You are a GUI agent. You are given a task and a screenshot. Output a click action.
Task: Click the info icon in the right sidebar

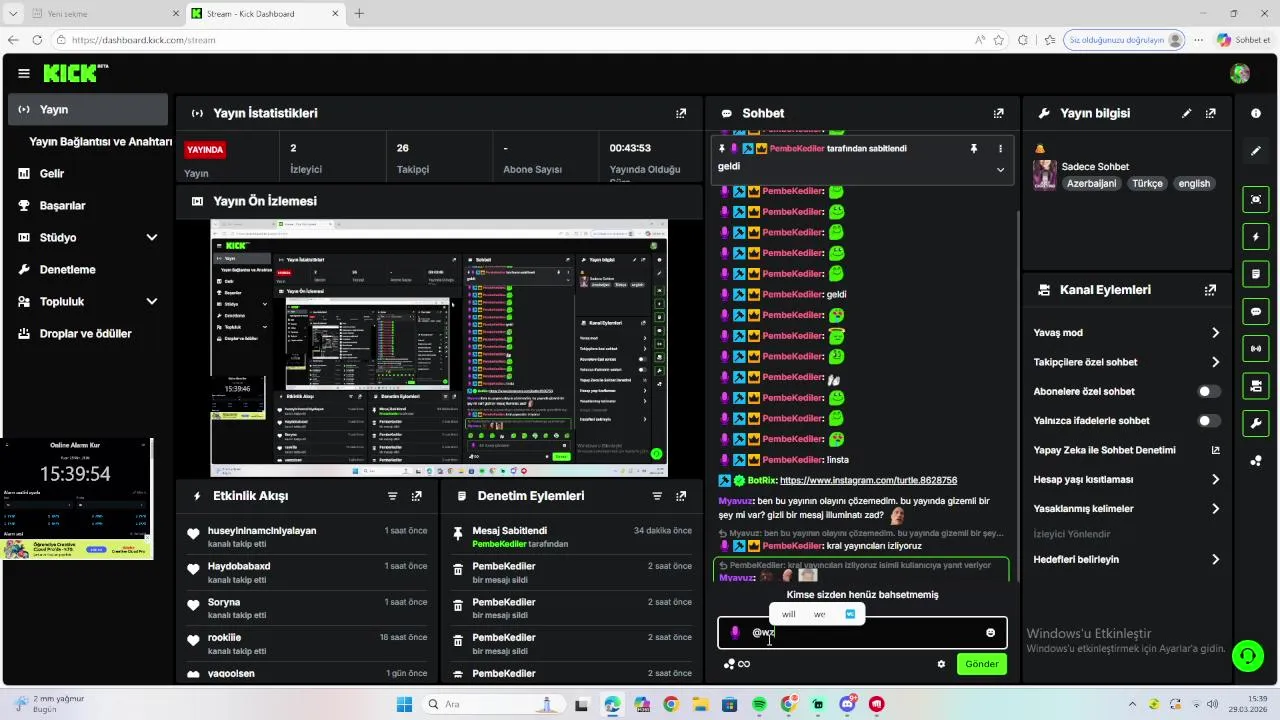1256,113
